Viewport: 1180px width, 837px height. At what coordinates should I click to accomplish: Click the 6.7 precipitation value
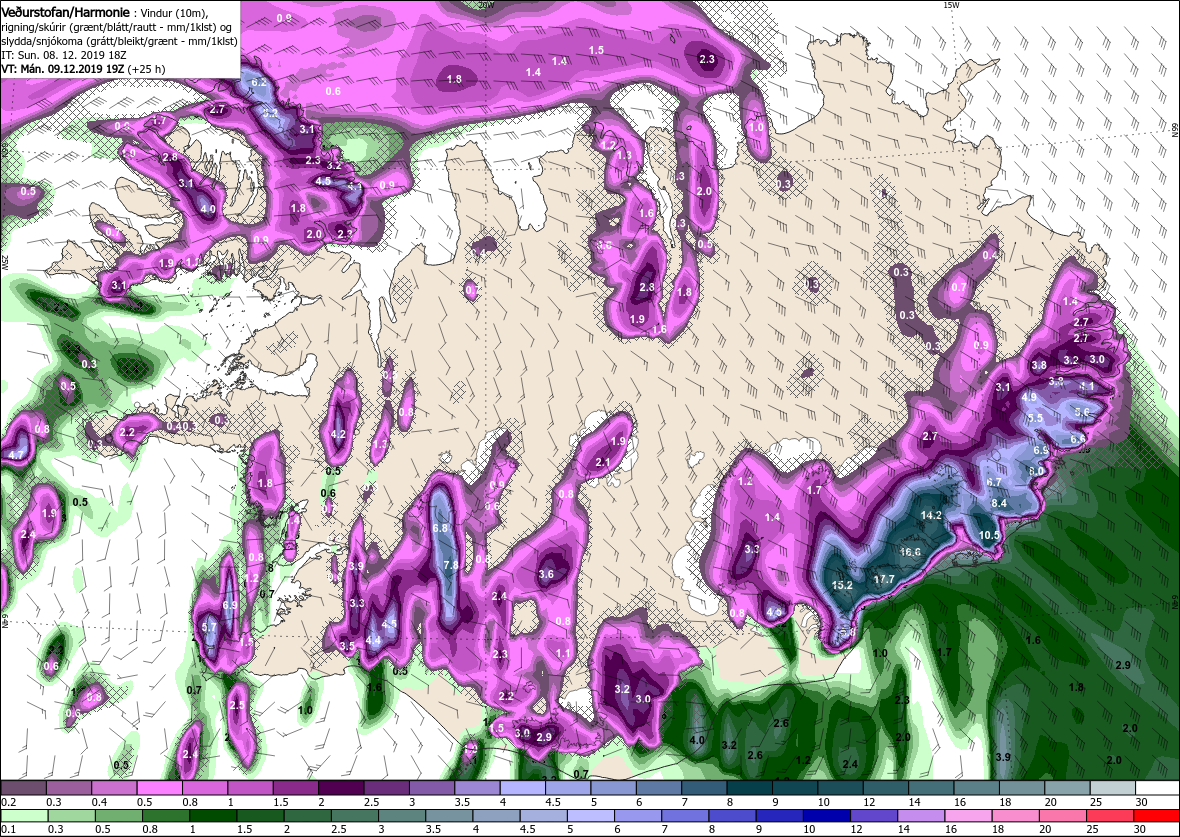994,482
